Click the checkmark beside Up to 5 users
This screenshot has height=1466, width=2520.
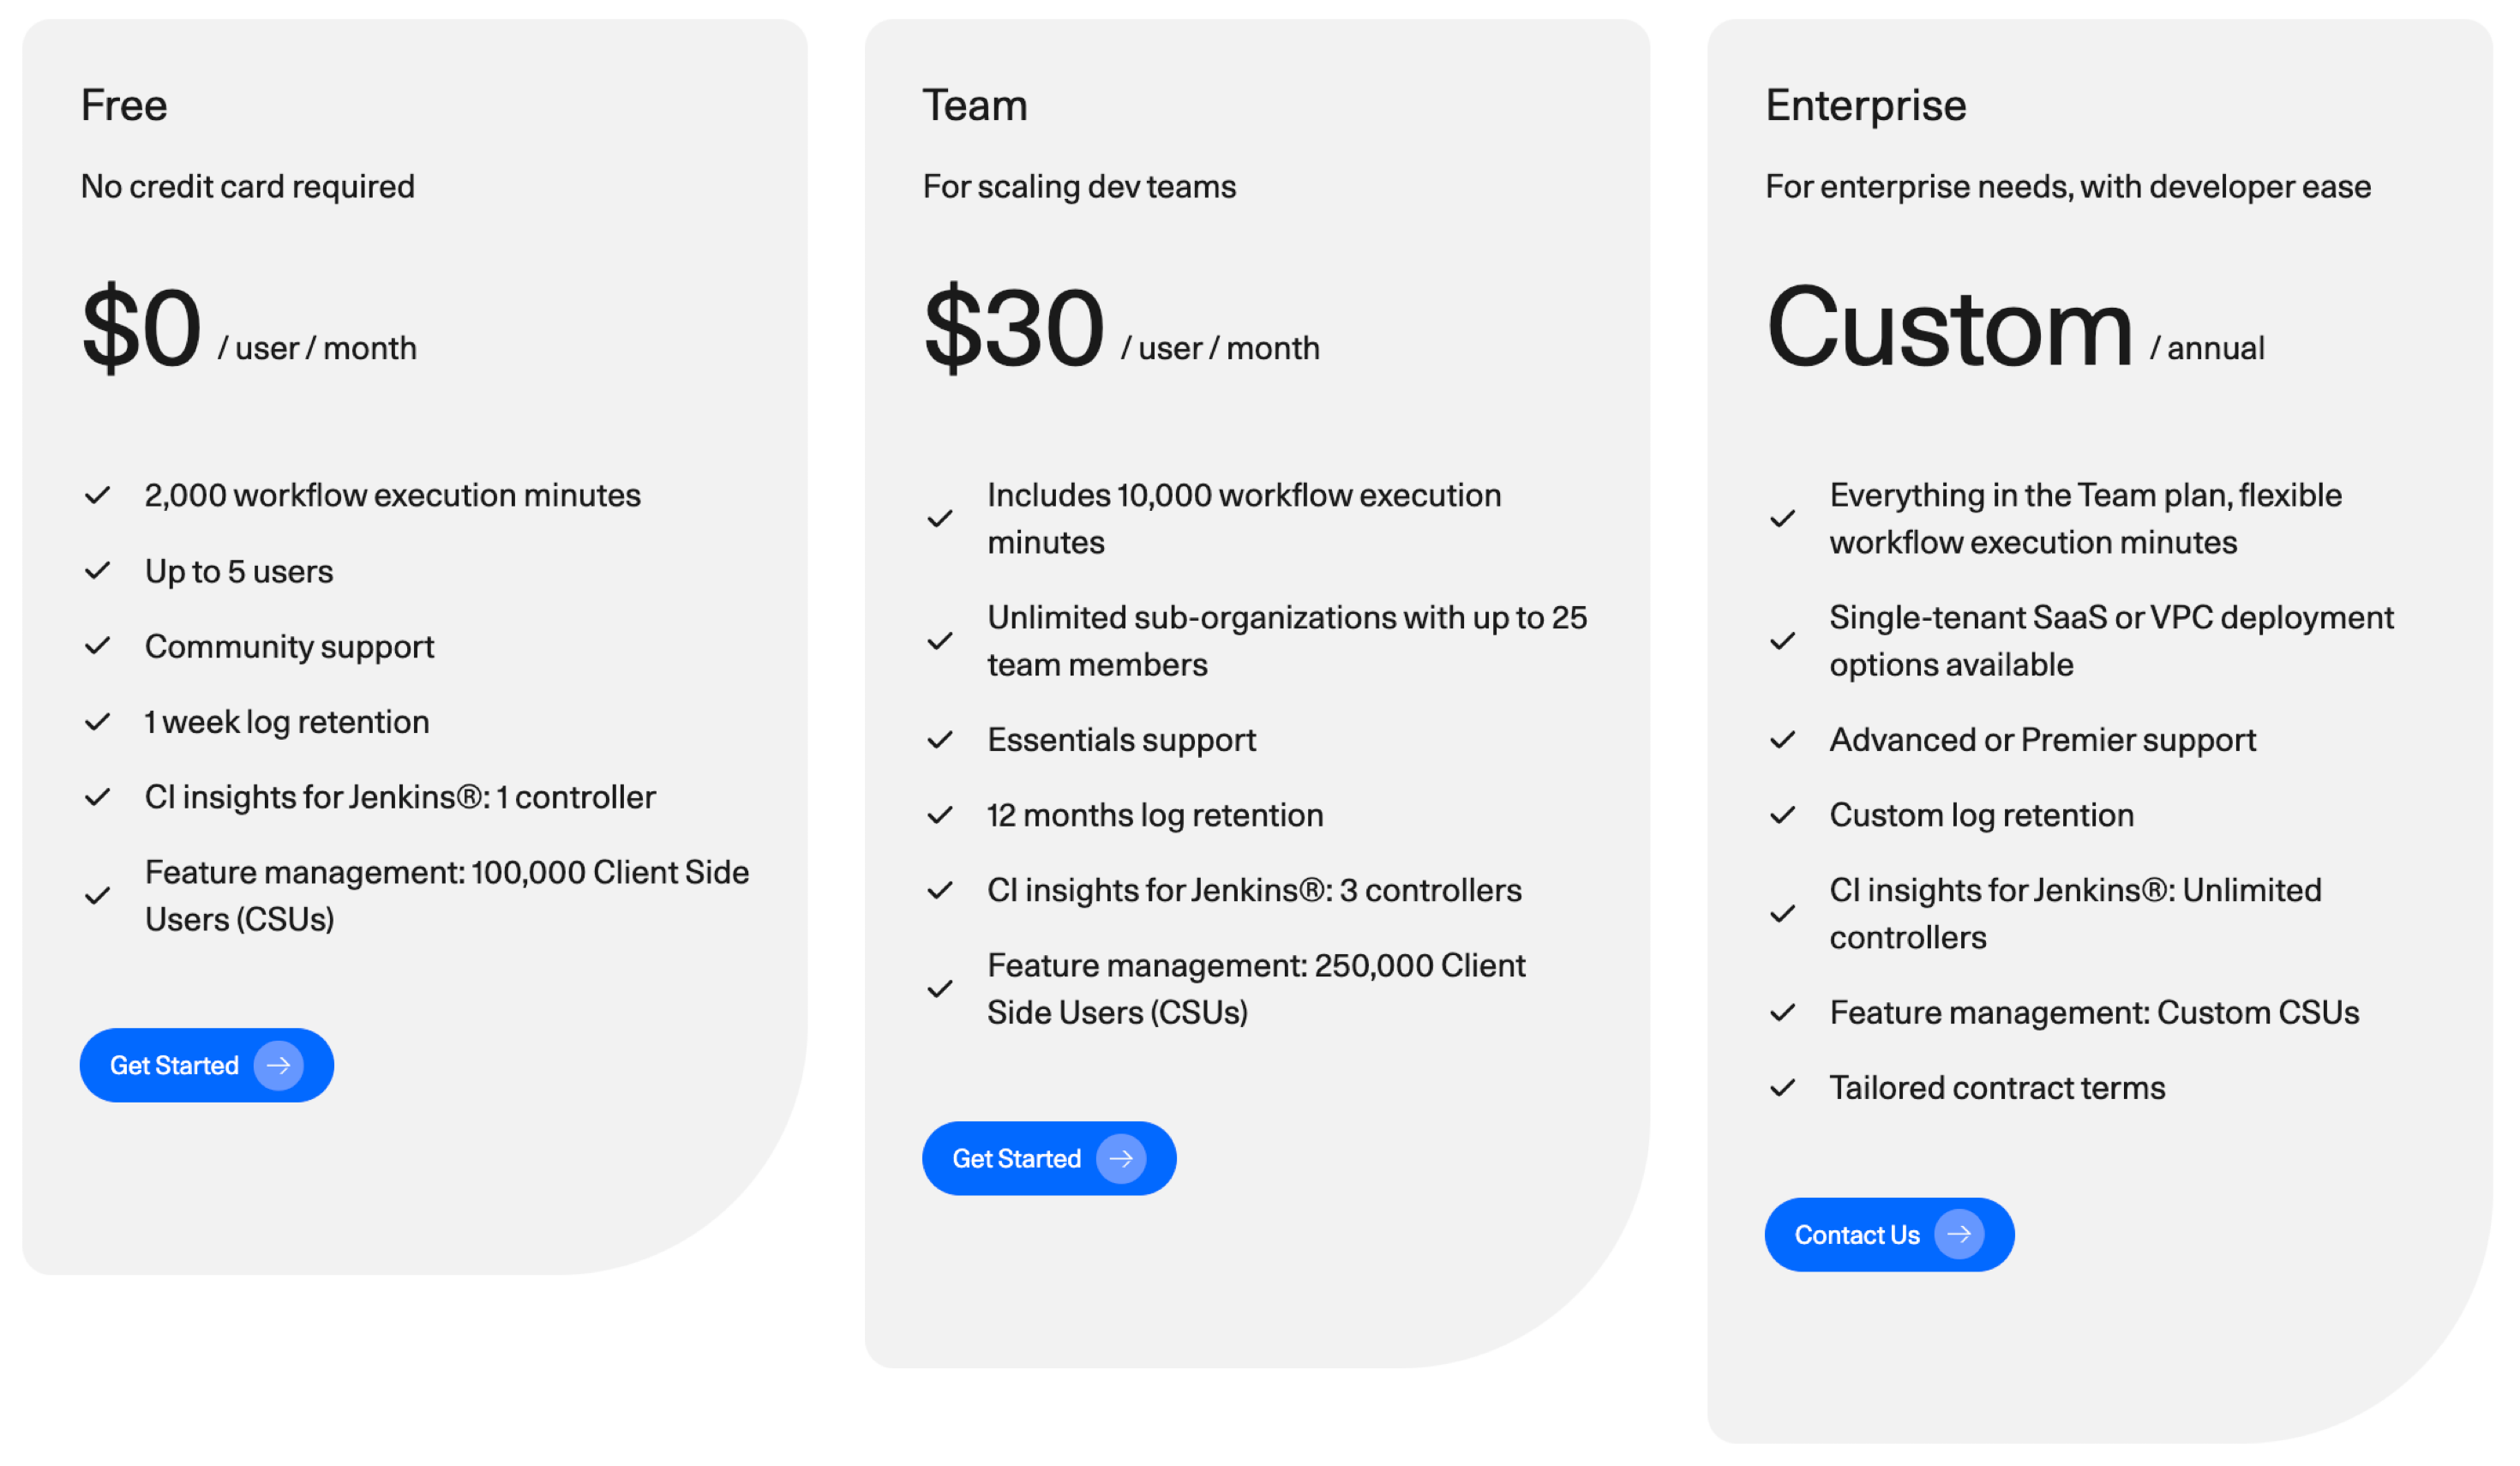click(98, 570)
